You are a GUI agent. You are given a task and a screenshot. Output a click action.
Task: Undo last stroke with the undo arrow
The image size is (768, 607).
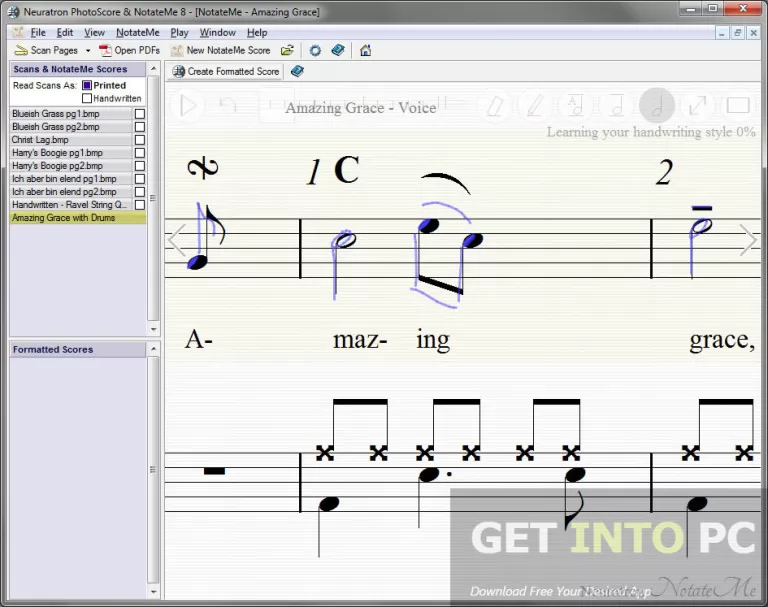click(228, 104)
